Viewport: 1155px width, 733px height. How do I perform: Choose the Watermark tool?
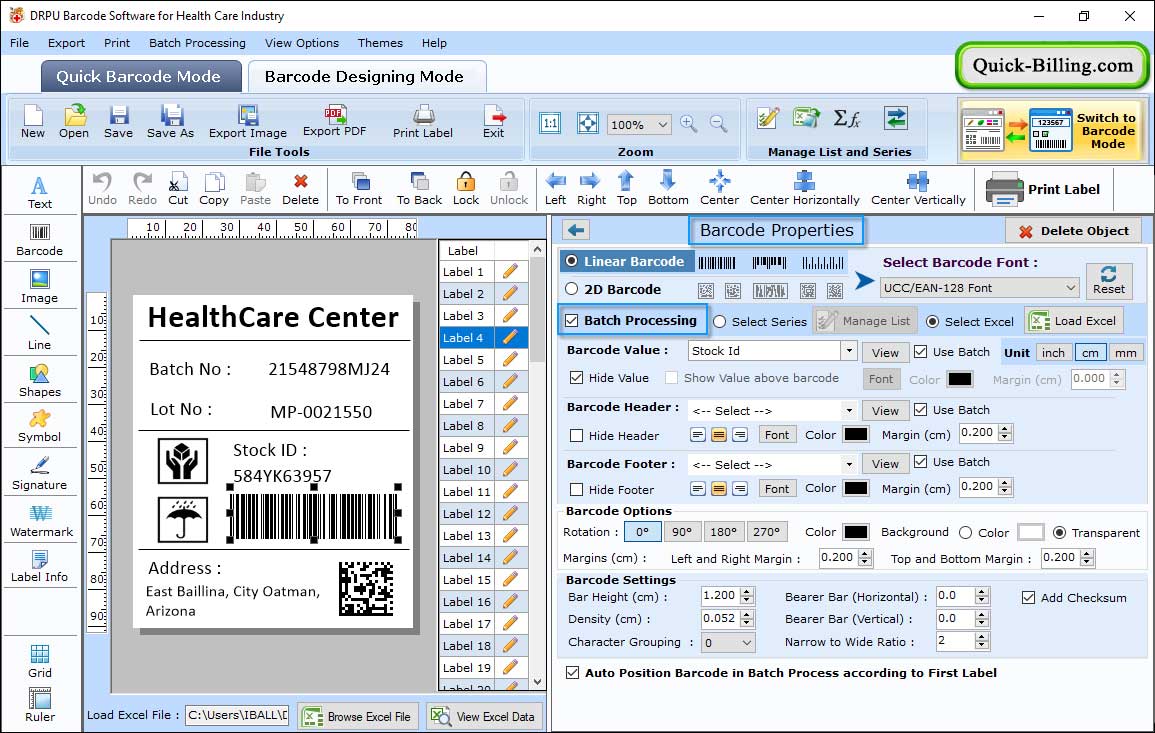pos(41,521)
